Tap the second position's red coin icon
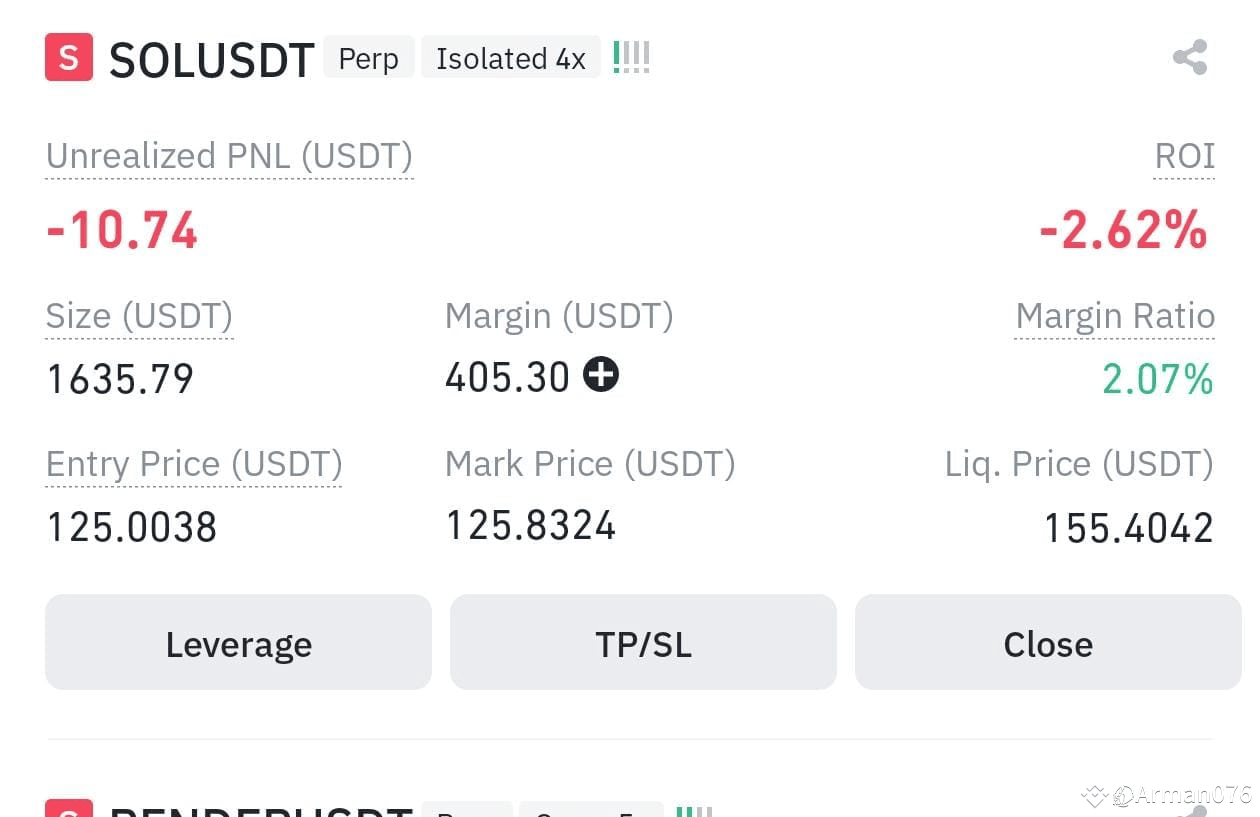 [69, 808]
